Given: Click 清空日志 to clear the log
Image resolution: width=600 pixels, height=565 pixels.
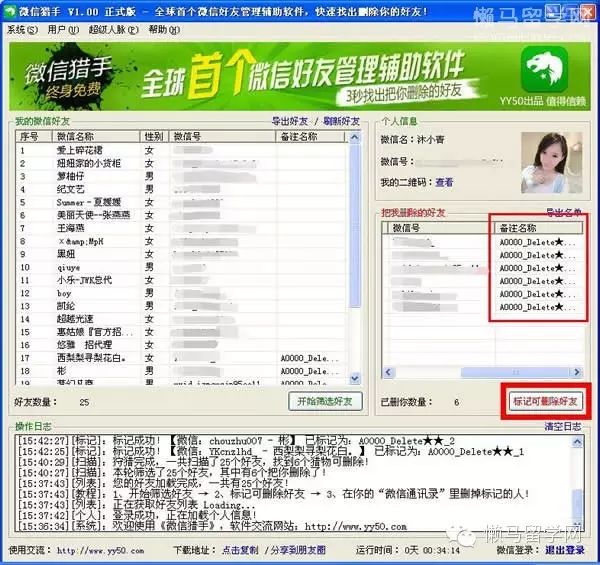Looking at the screenshot, I should click(562, 427).
